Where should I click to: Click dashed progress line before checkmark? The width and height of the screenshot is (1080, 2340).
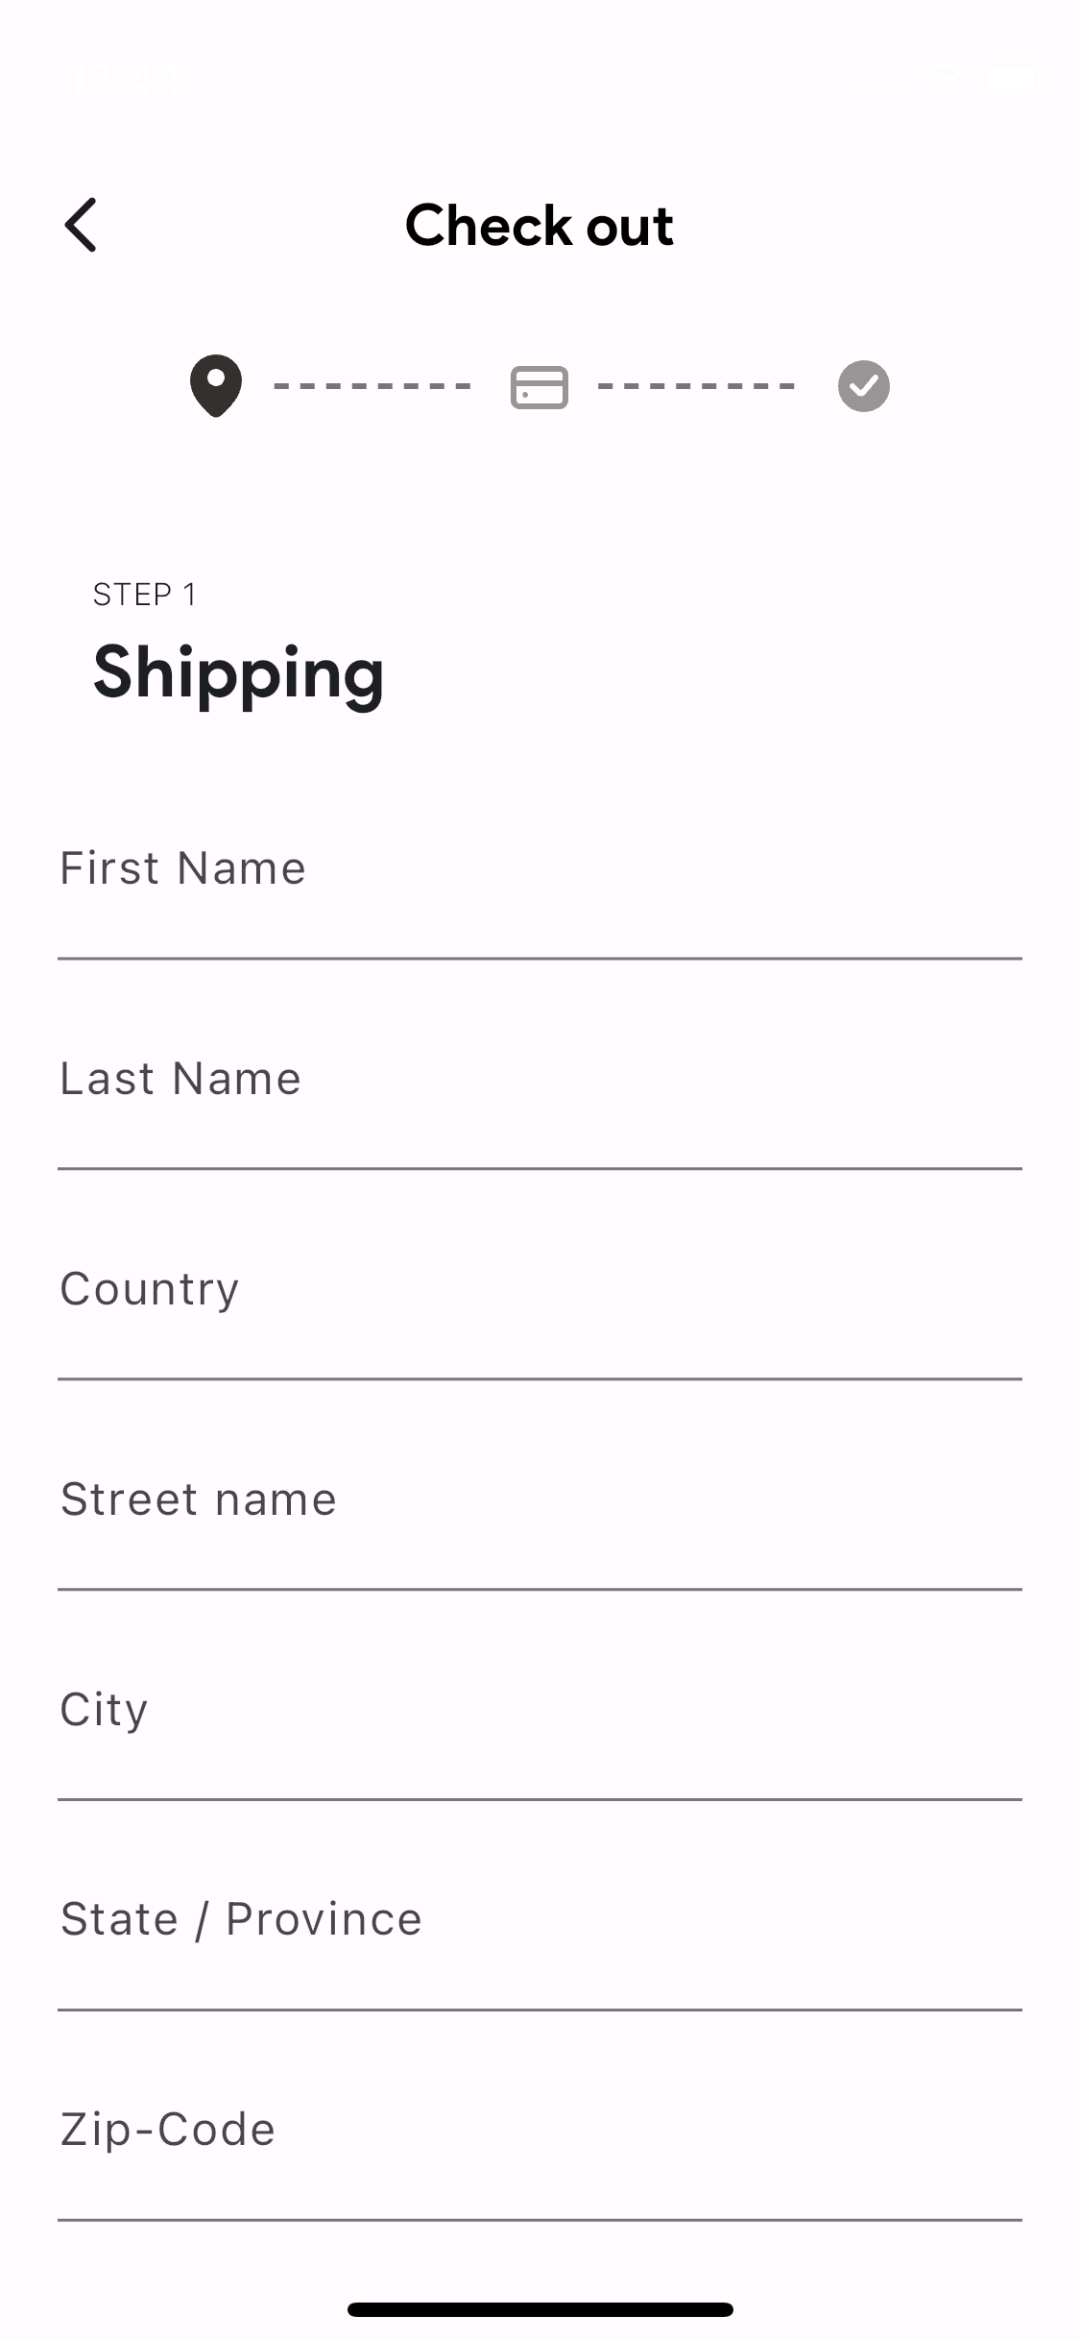[697, 386]
